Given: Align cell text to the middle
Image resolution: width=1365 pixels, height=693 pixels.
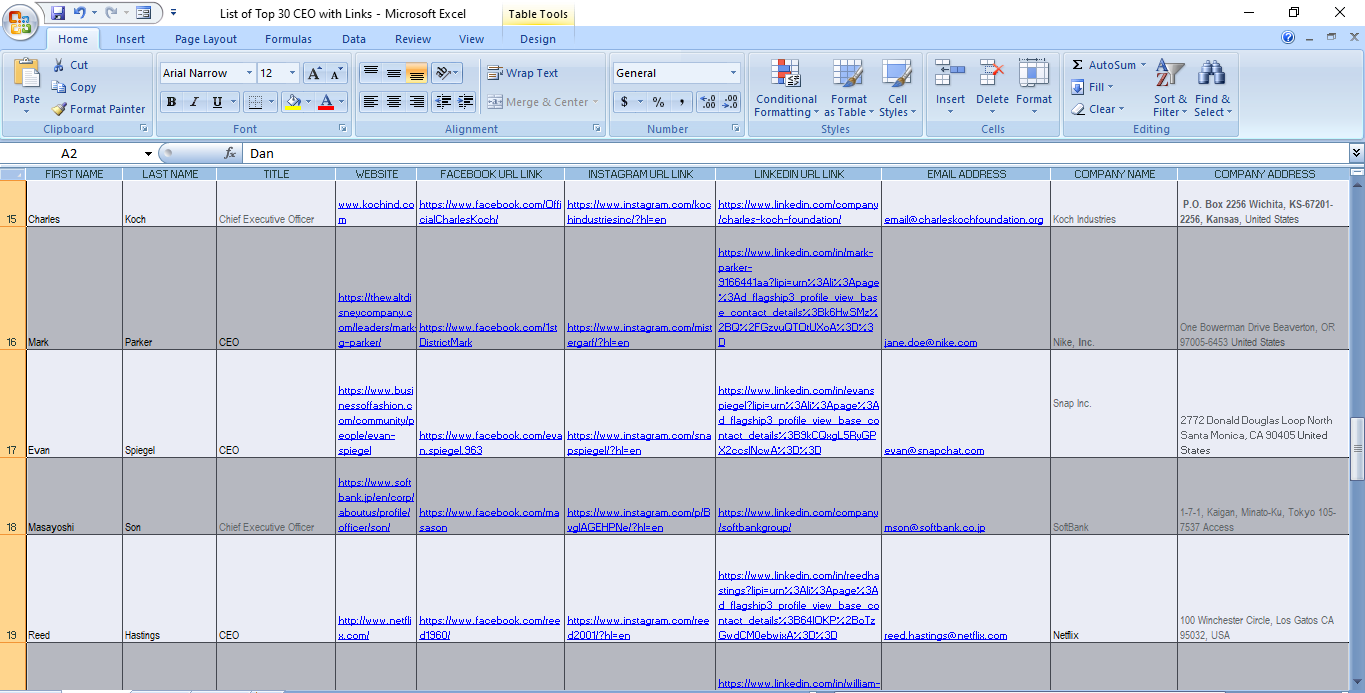Looking at the screenshot, I should click(394, 73).
